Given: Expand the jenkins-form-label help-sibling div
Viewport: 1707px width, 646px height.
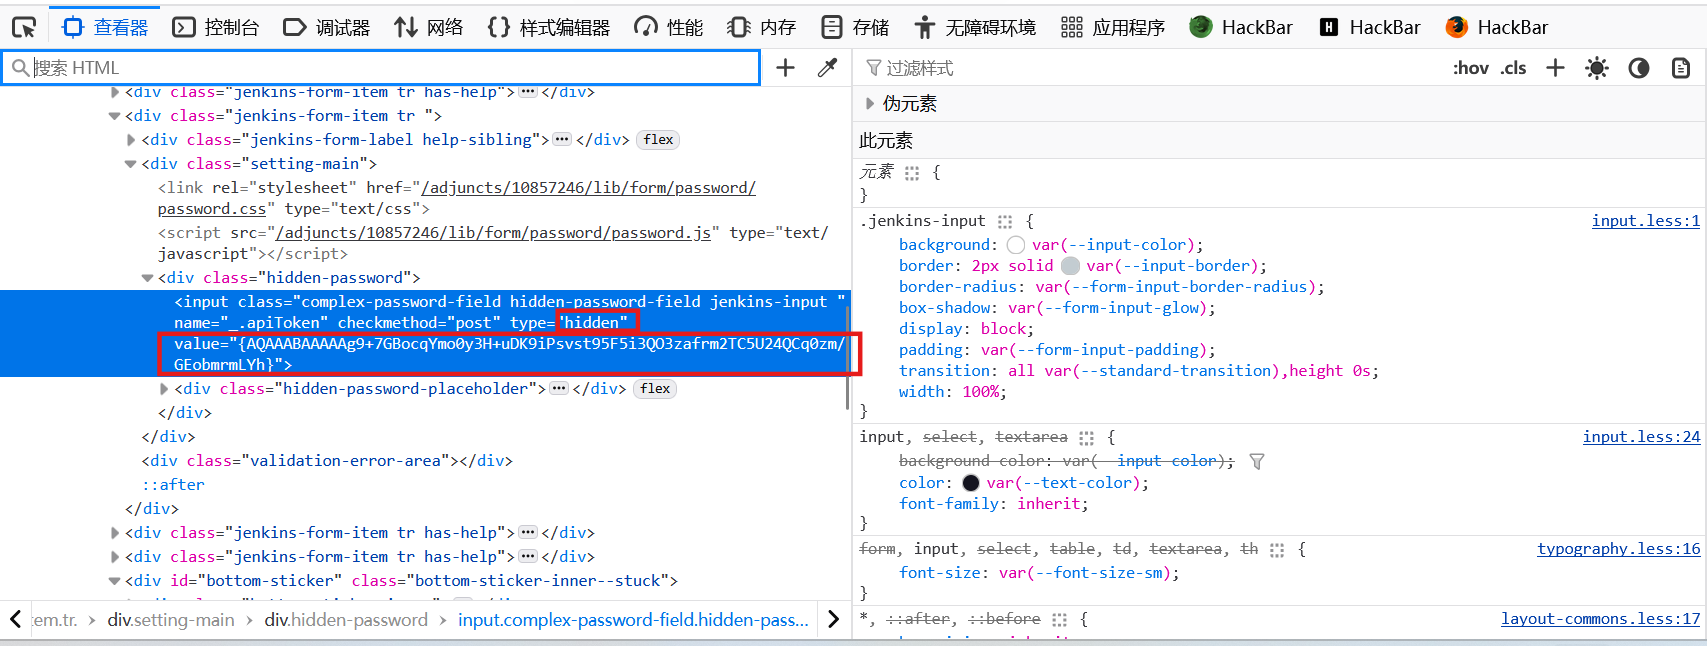Looking at the screenshot, I should coord(131,140).
